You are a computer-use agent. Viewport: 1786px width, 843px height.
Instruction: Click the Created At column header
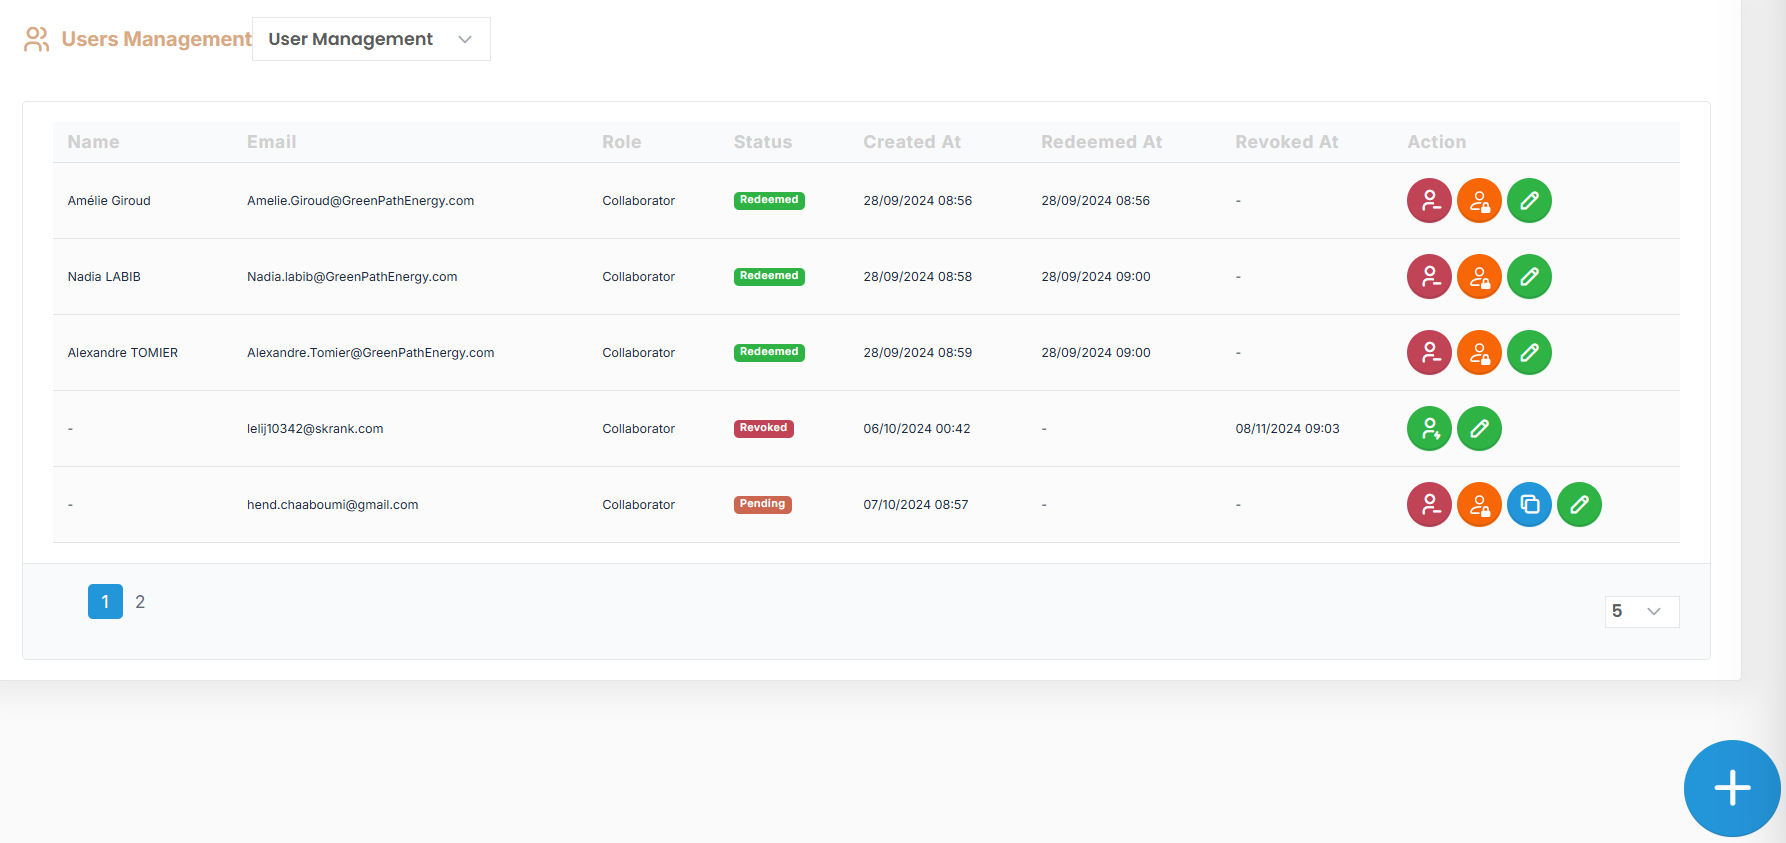[x=911, y=142]
